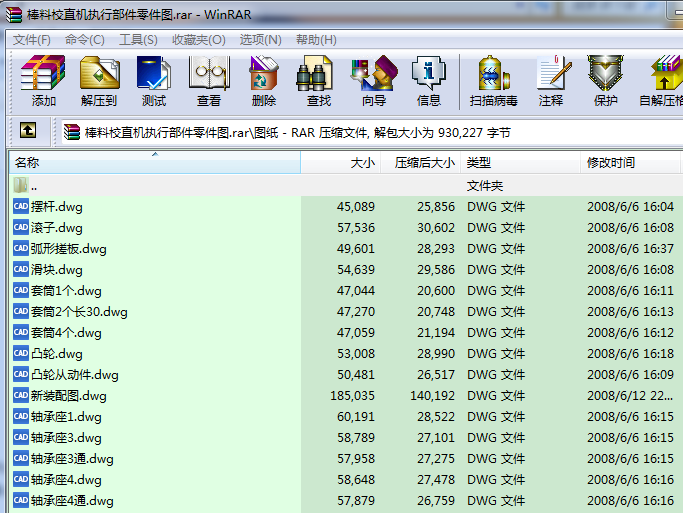Click CAD icon of 轴承座1.dwg
Screen dimensions: 683x513
20,416
